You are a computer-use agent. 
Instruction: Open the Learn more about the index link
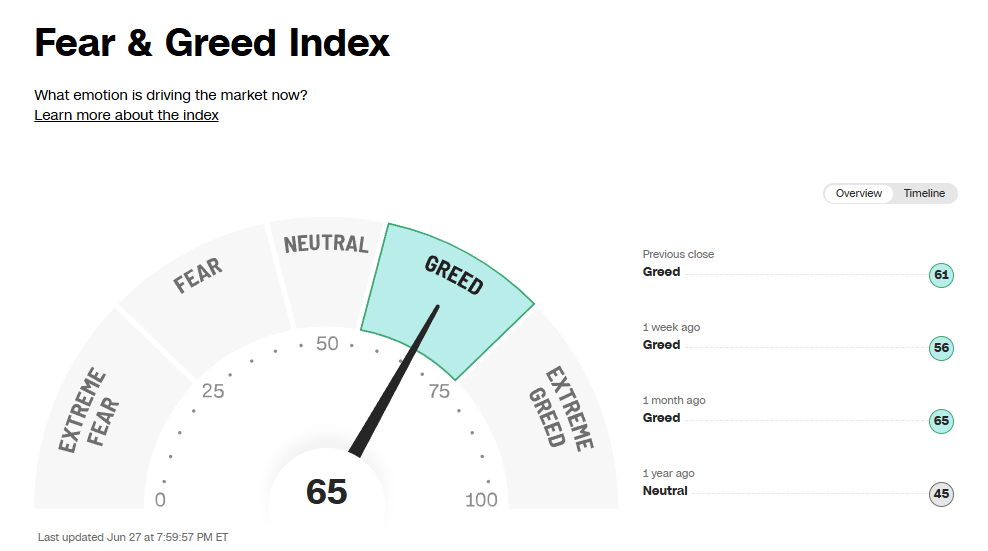(126, 115)
